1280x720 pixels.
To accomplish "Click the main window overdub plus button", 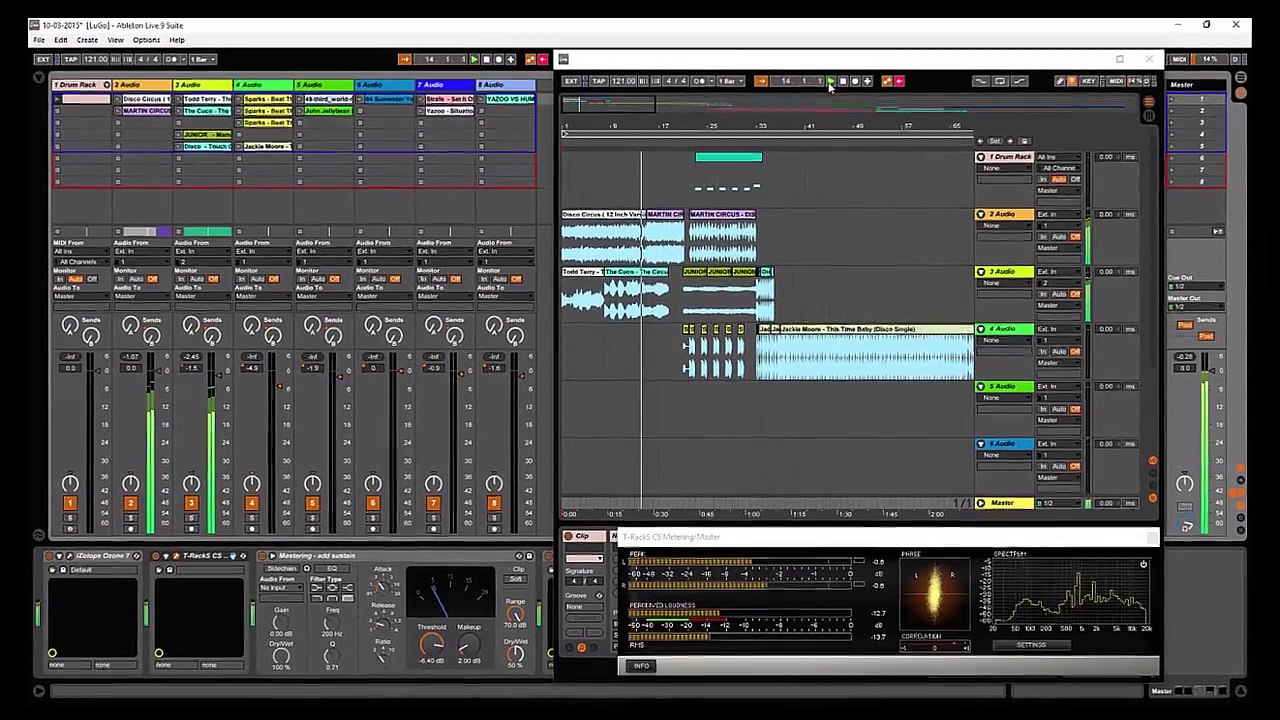I will pyautogui.click(x=511, y=60).
